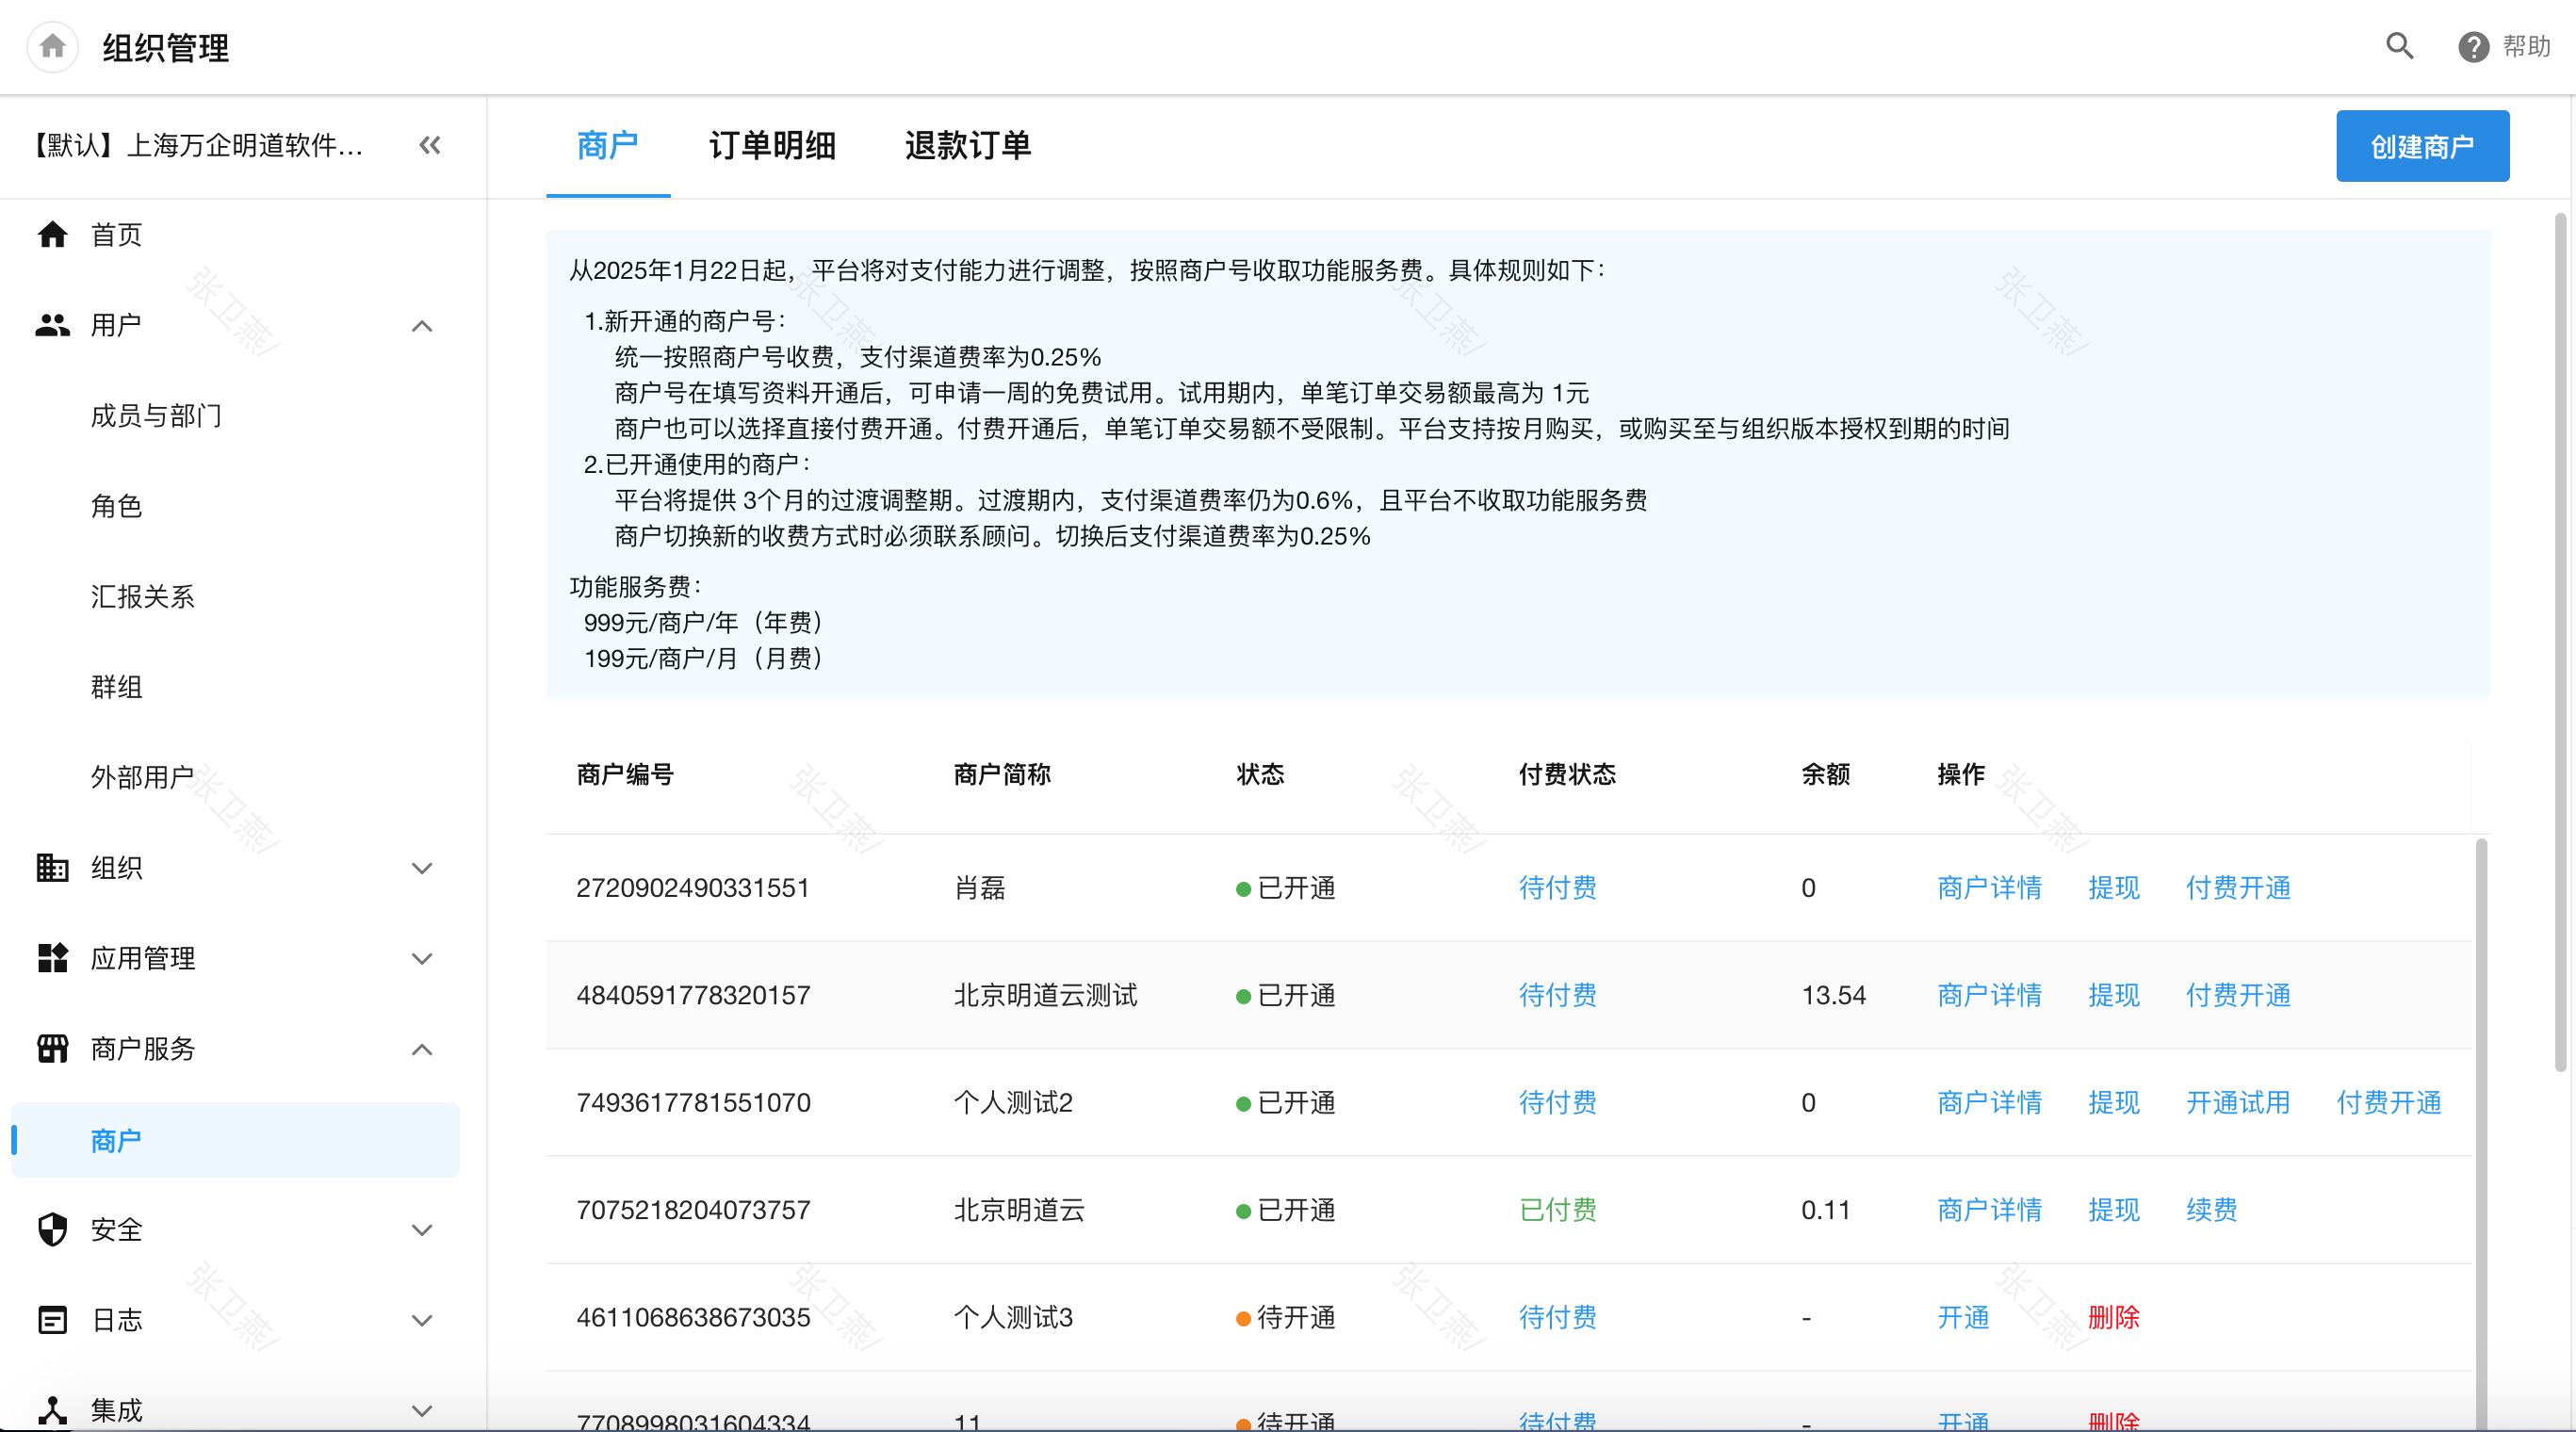The height and width of the screenshot is (1432, 2576).
Task: Click merchant number 2720902490331551
Action: coord(692,887)
